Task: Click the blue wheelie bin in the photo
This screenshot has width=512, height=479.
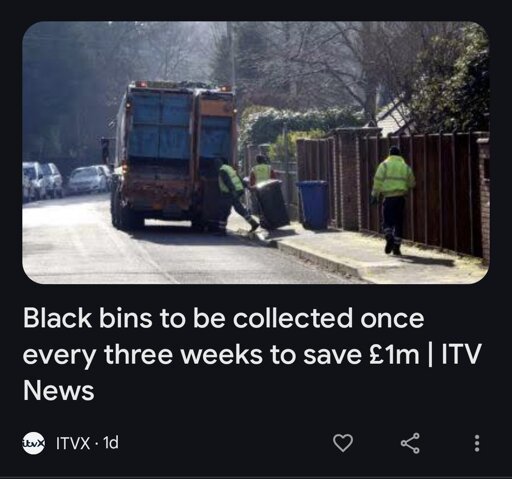Action: pyautogui.click(x=313, y=205)
